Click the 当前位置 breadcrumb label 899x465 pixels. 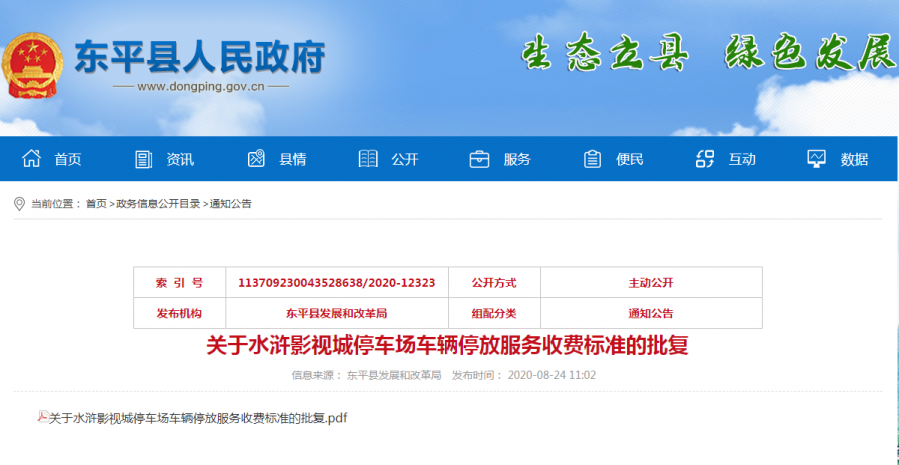pos(54,204)
